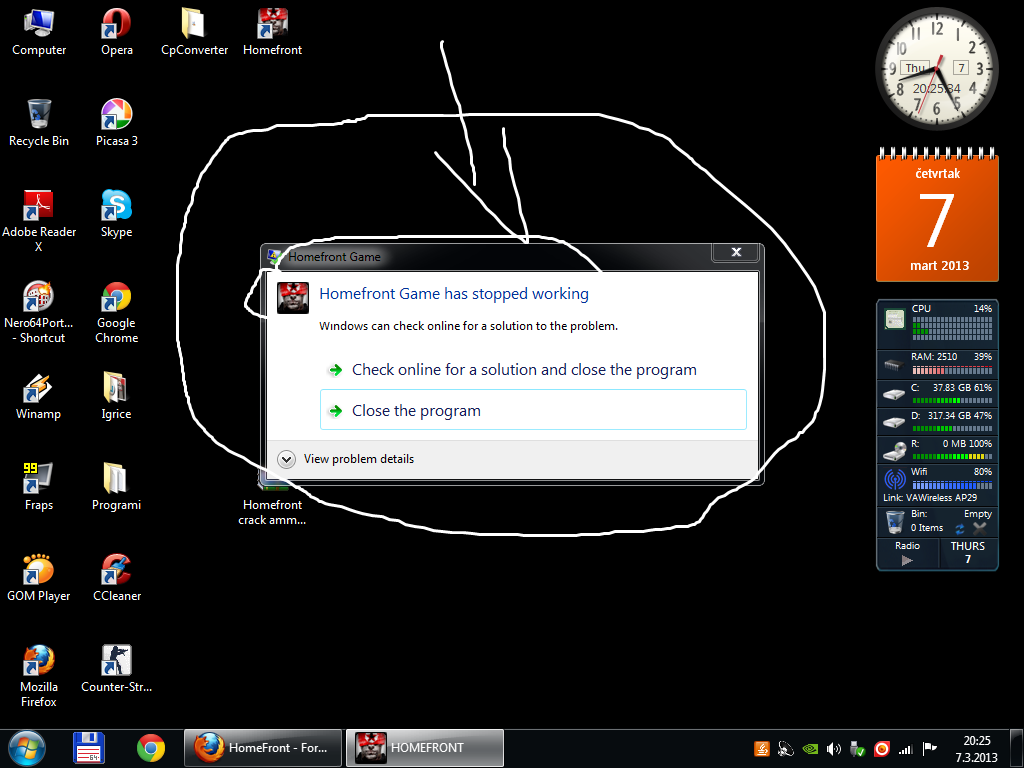
Task: Open the Igrice folder
Action: 116,396
